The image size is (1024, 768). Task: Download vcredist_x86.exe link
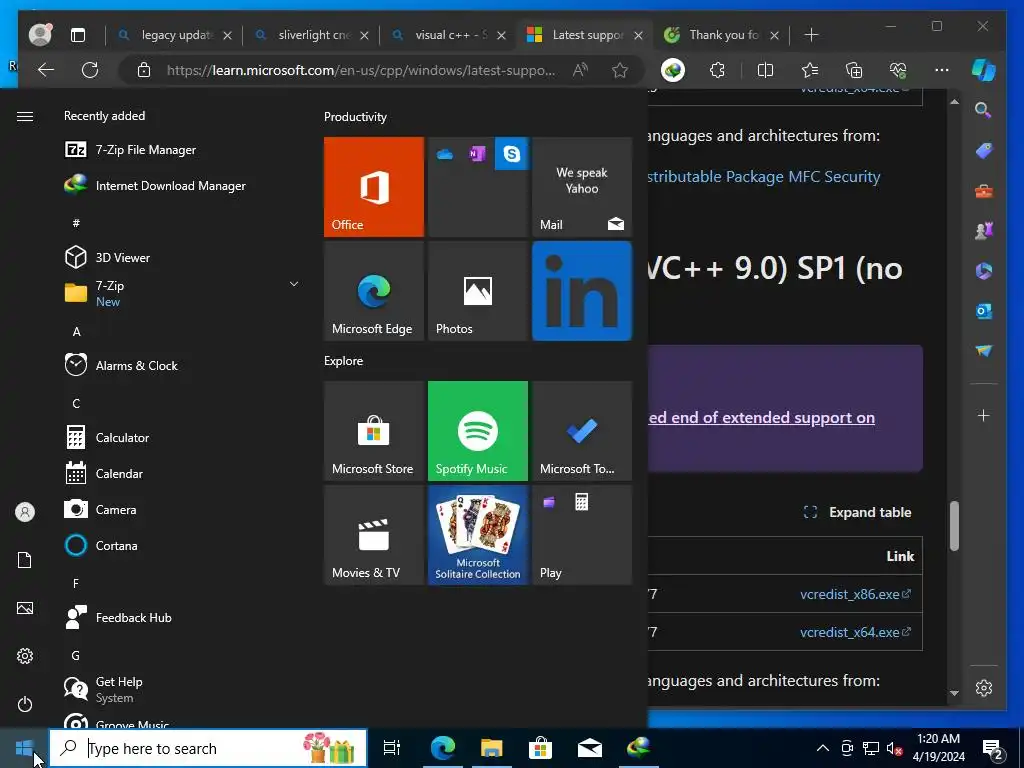(x=855, y=594)
